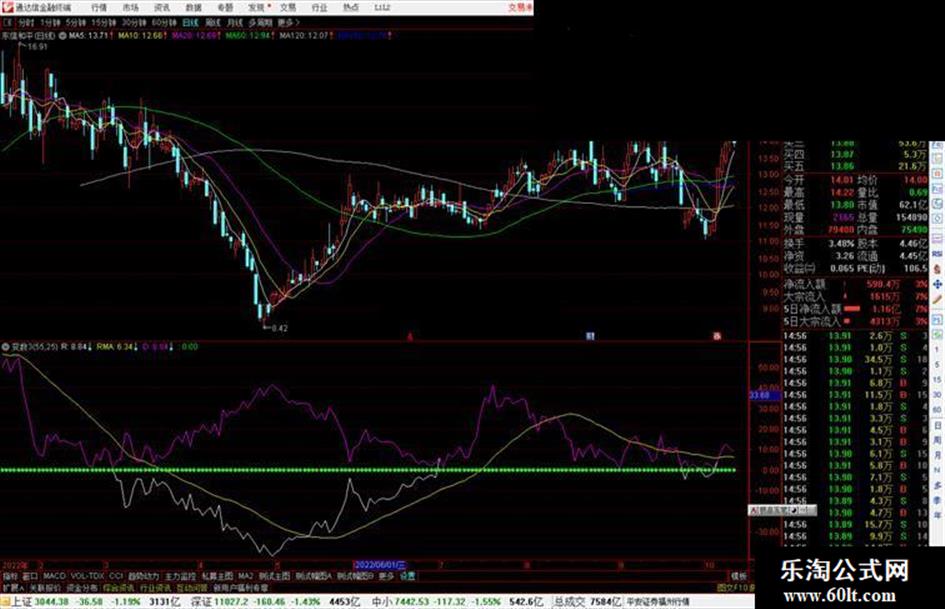Open the 市场 menu
945x609 pixels.
(x=131, y=8)
